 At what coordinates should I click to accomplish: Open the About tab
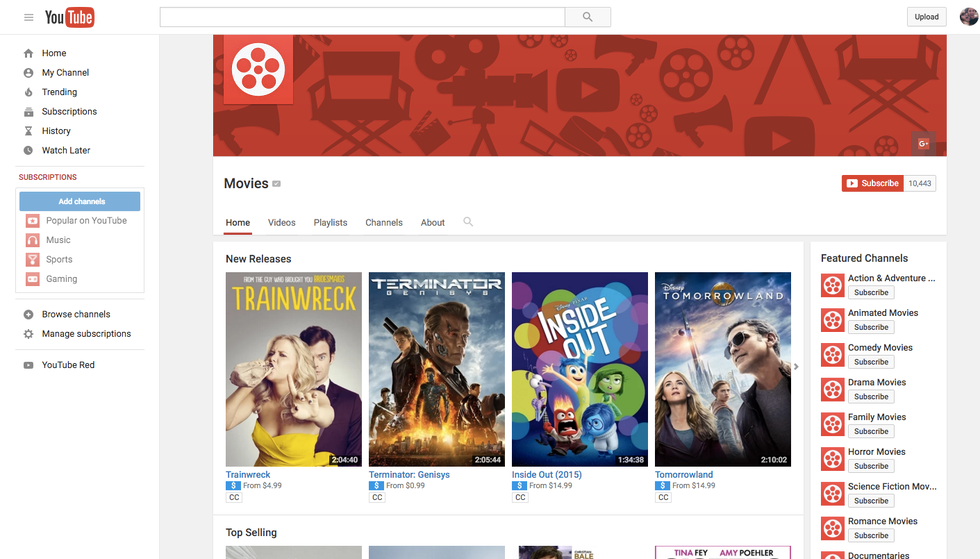point(432,222)
